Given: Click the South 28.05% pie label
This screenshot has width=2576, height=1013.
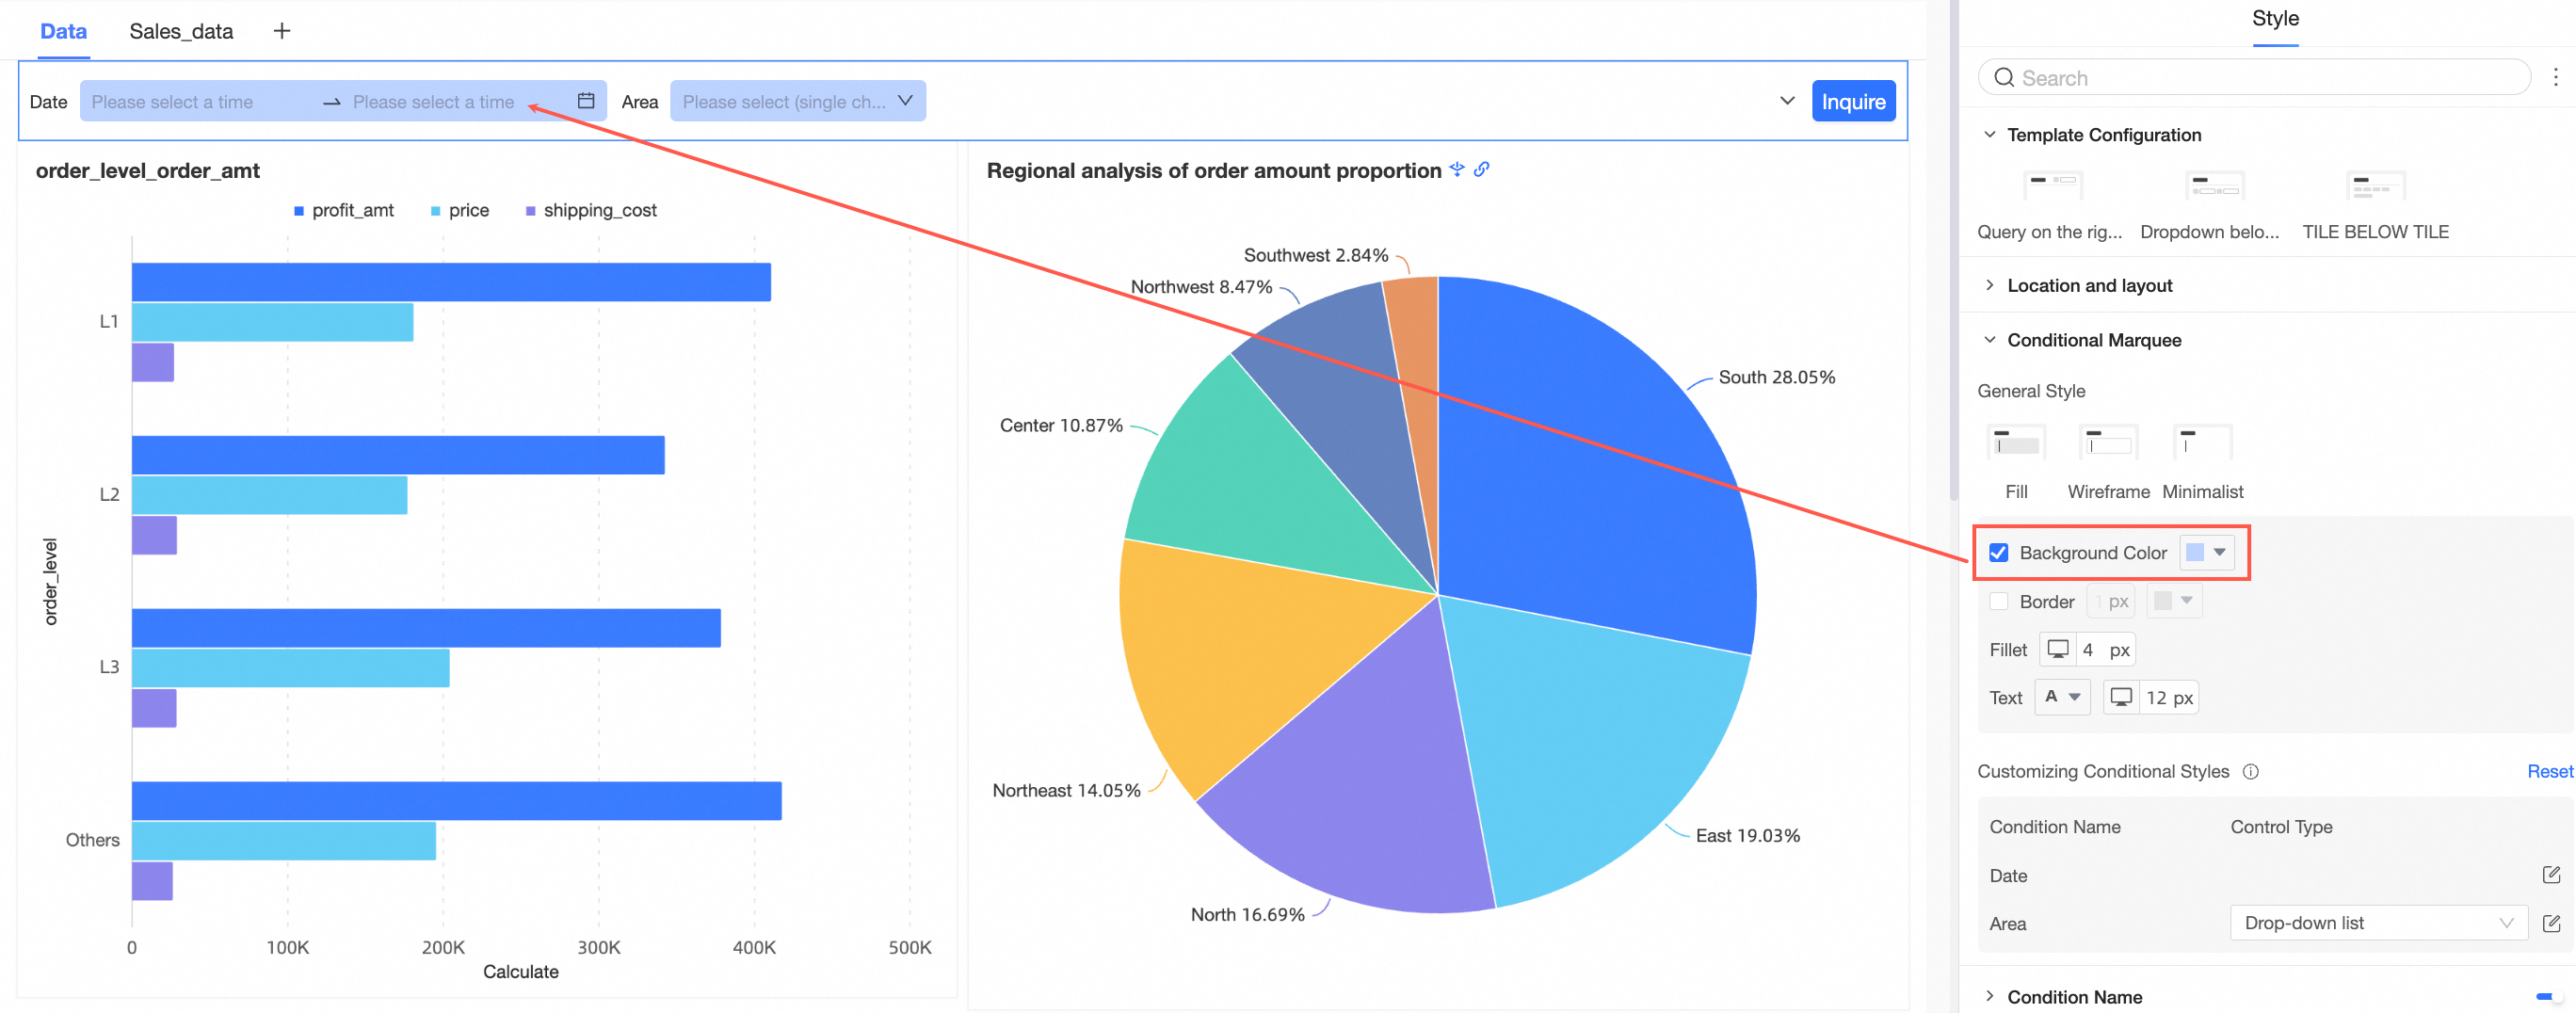Looking at the screenshot, I should click(1776, 377).
